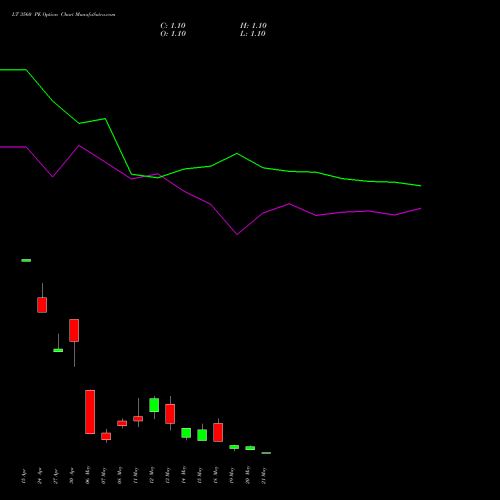Select the green candle for 15 May
Viewport: 500px width, 500px height.
click(x=202, y=435)
